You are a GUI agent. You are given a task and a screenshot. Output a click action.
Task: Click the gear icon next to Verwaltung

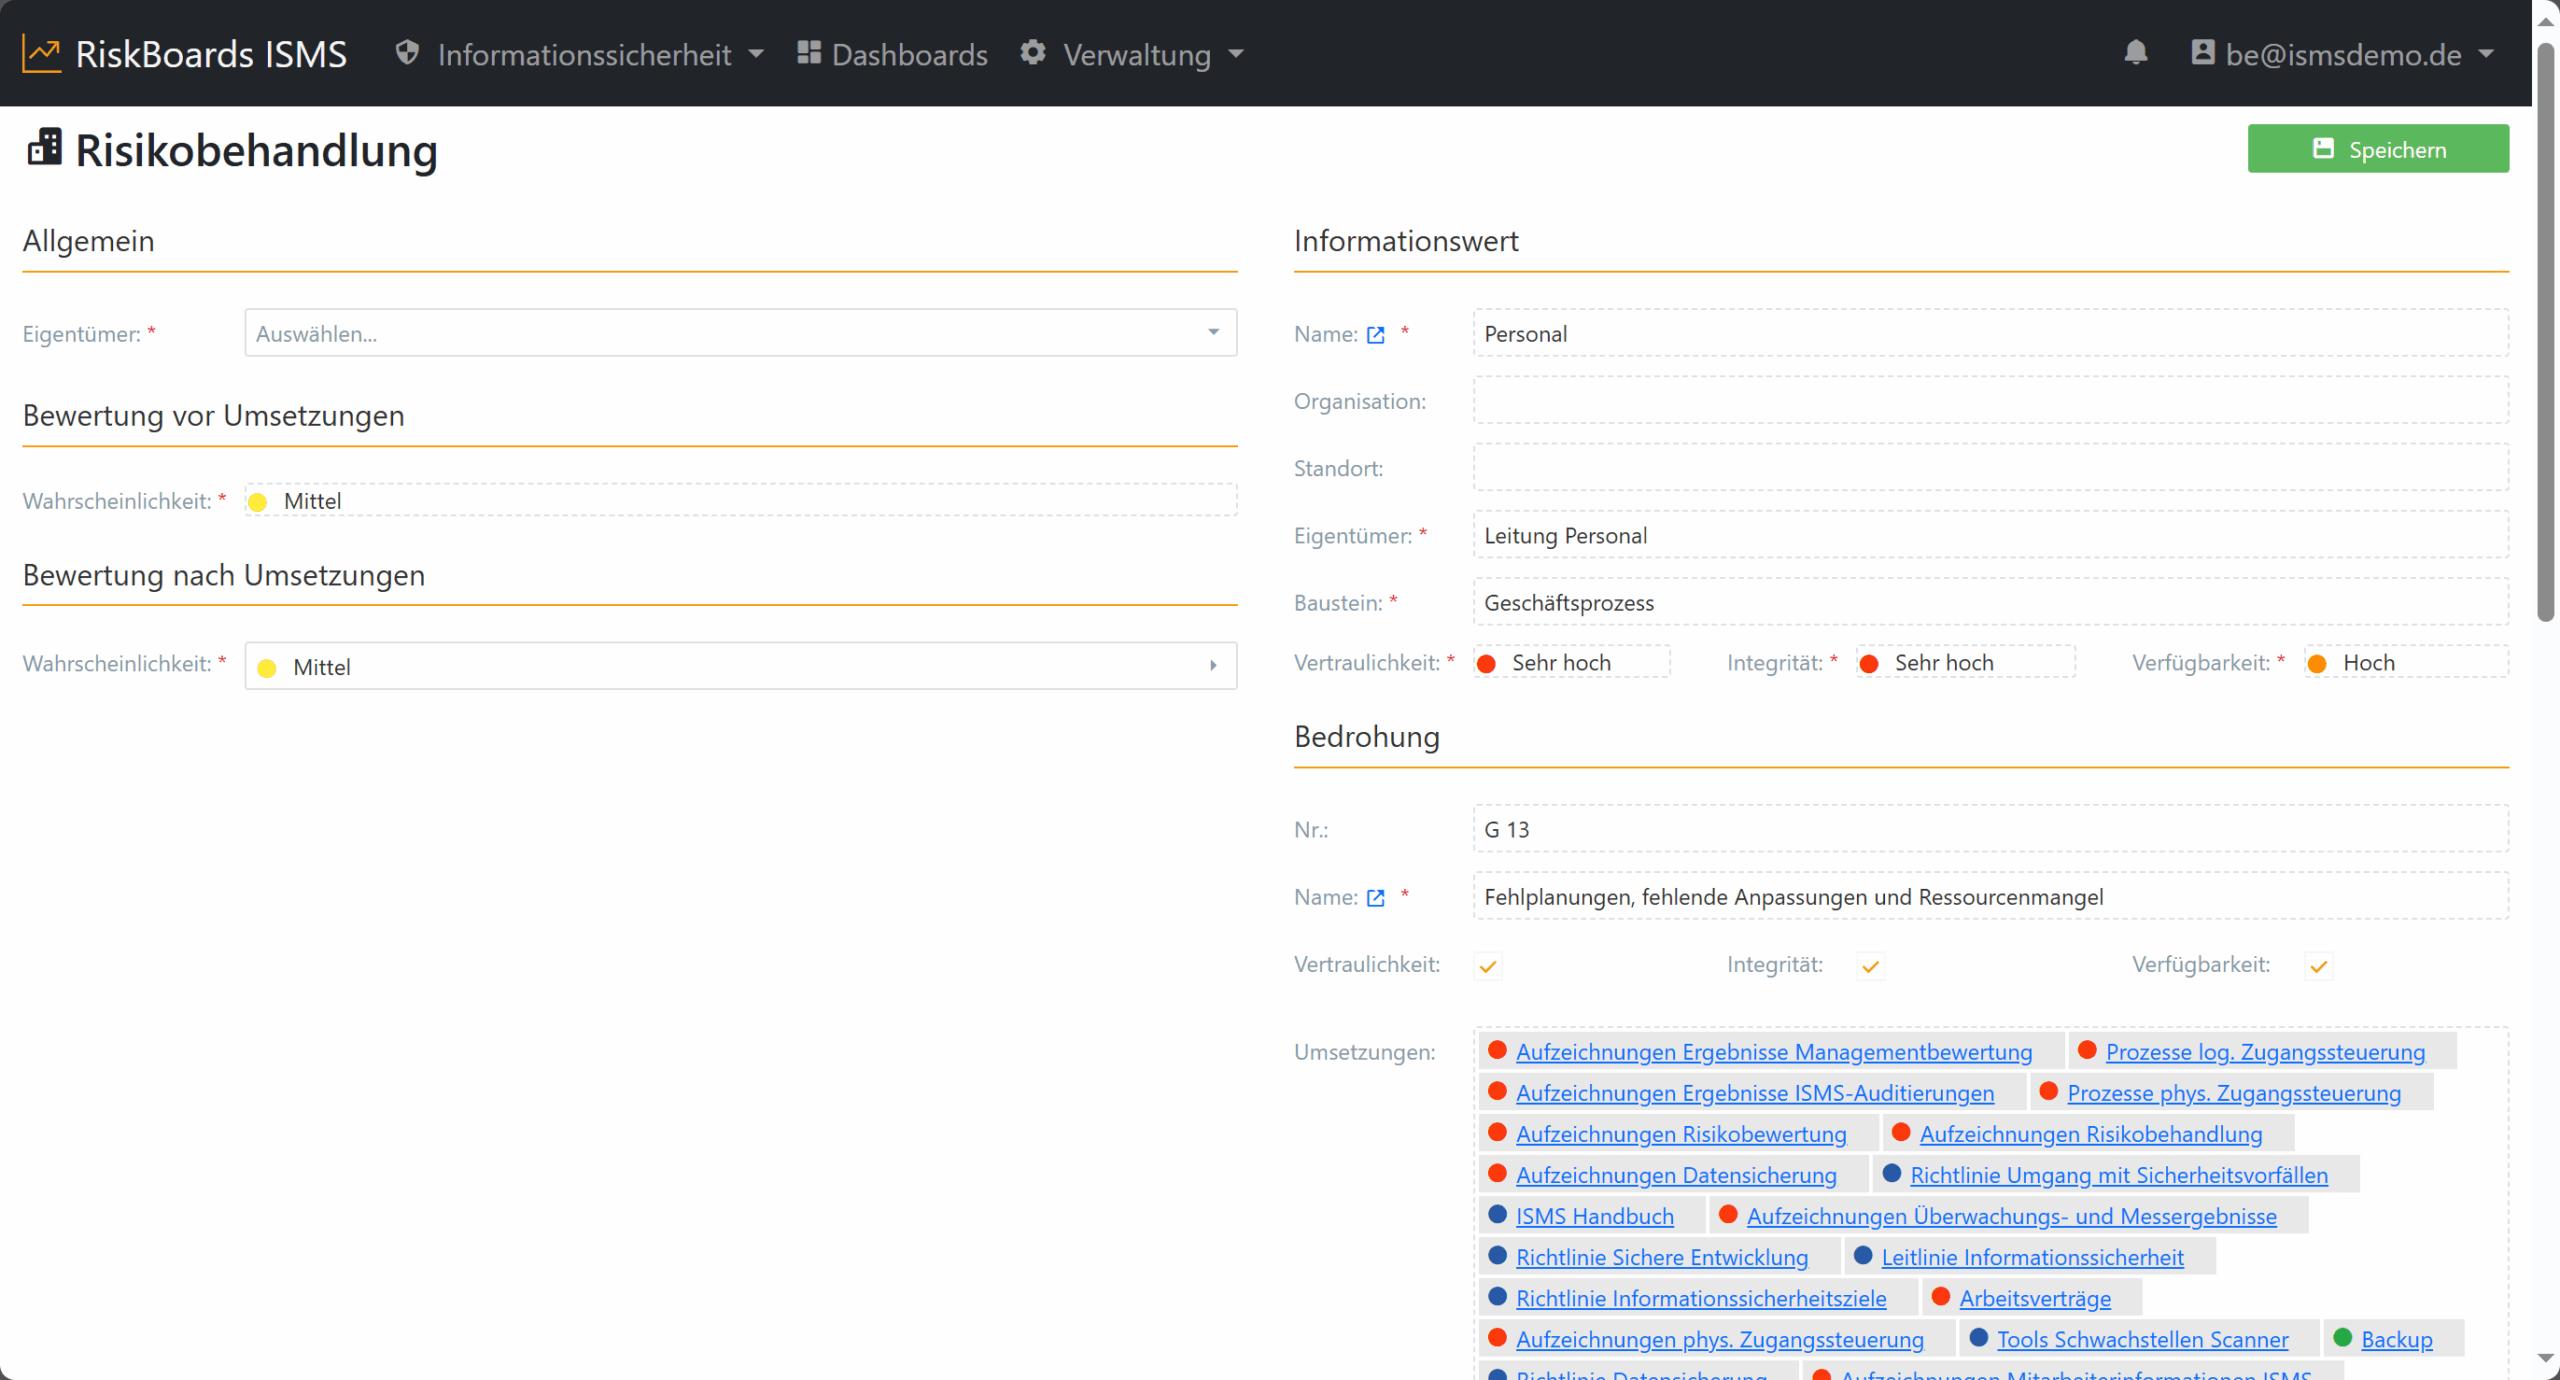pos(1033,52)
